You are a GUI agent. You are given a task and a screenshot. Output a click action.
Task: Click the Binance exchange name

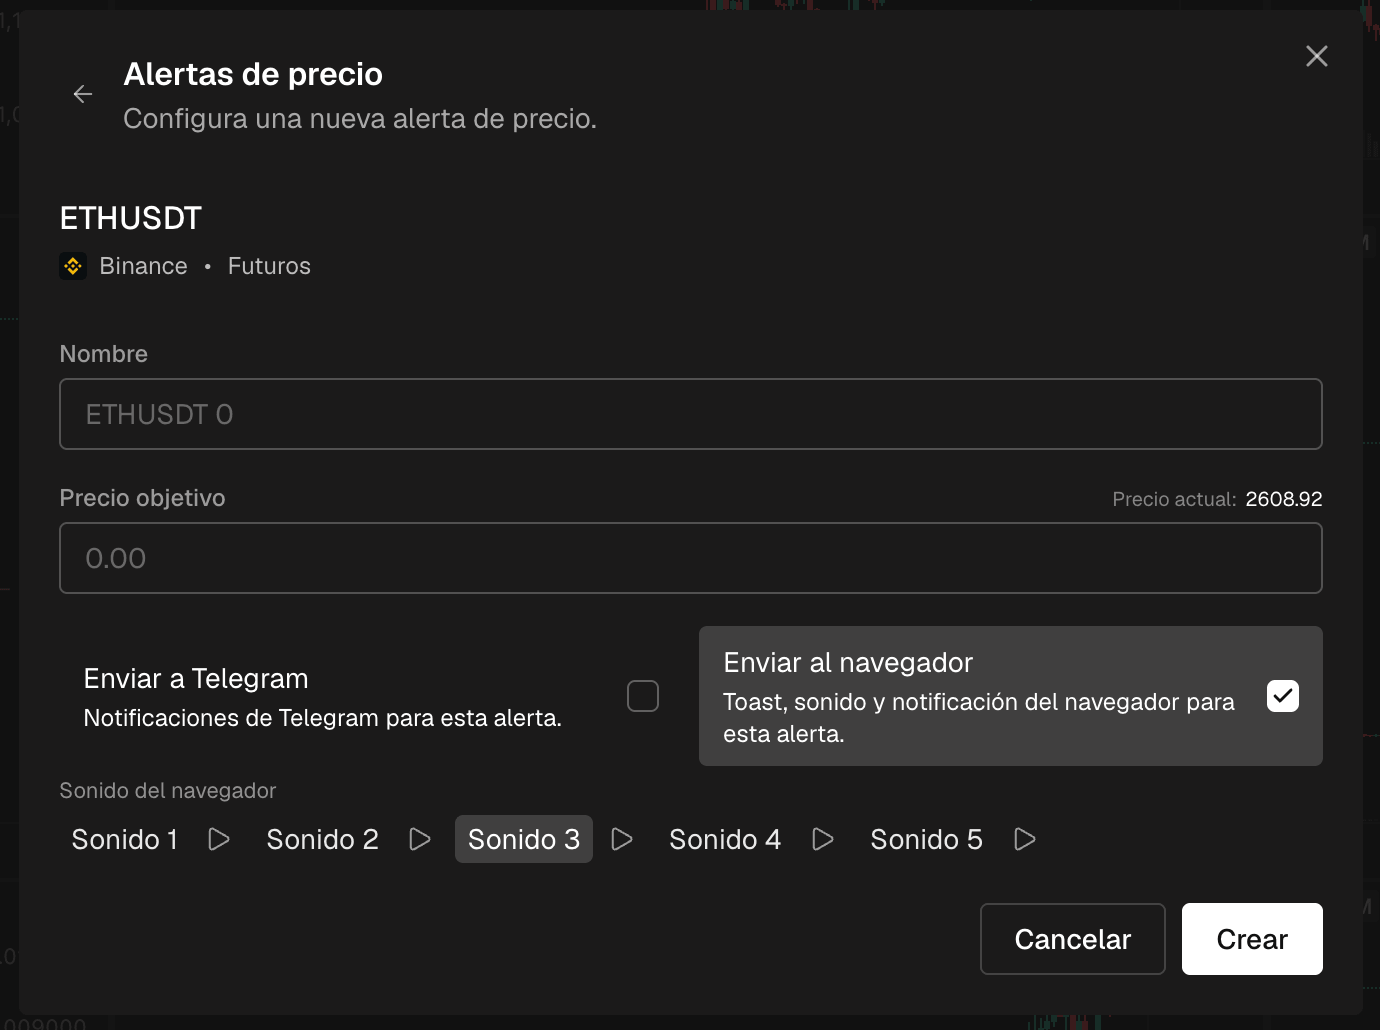[x=143, y=266]
